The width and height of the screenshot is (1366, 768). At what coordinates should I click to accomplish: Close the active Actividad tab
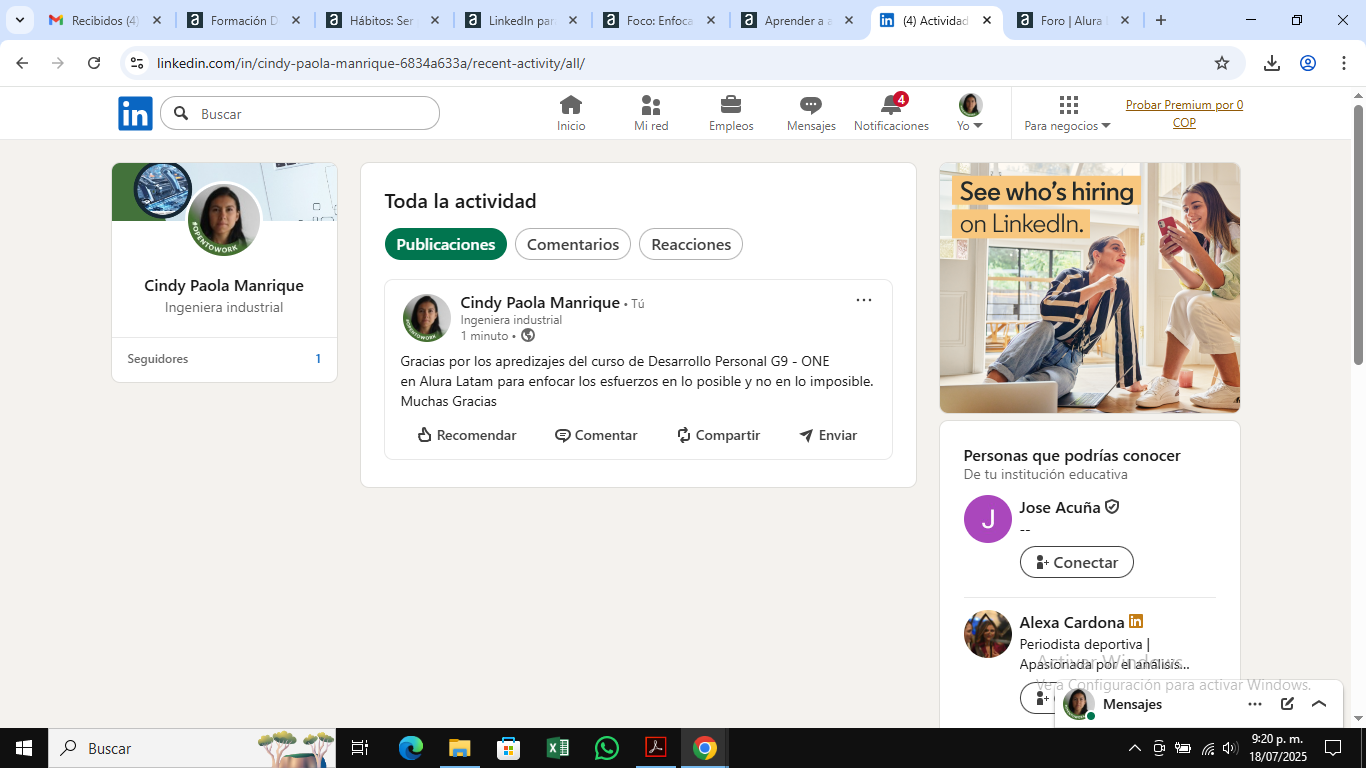point(986,20)
